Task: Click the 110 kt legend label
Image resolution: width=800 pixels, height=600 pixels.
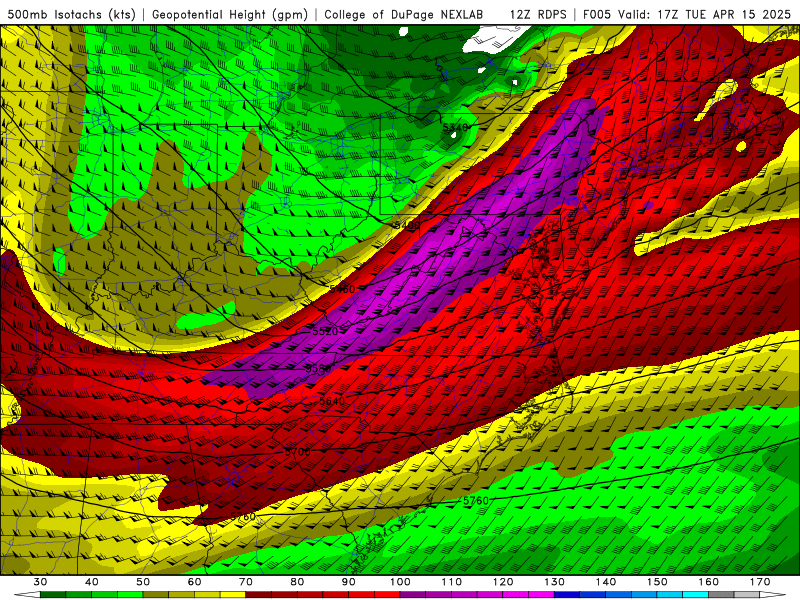Action: 452,582
